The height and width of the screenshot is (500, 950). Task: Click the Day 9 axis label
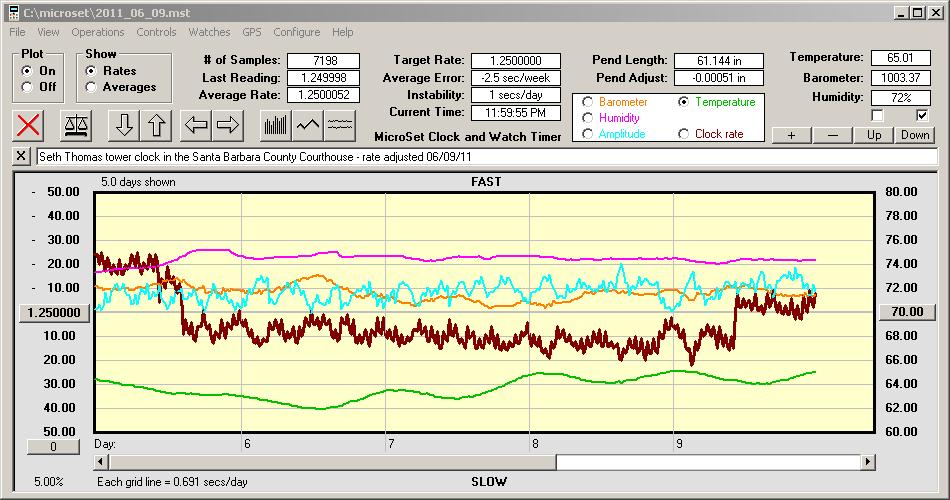679,444
